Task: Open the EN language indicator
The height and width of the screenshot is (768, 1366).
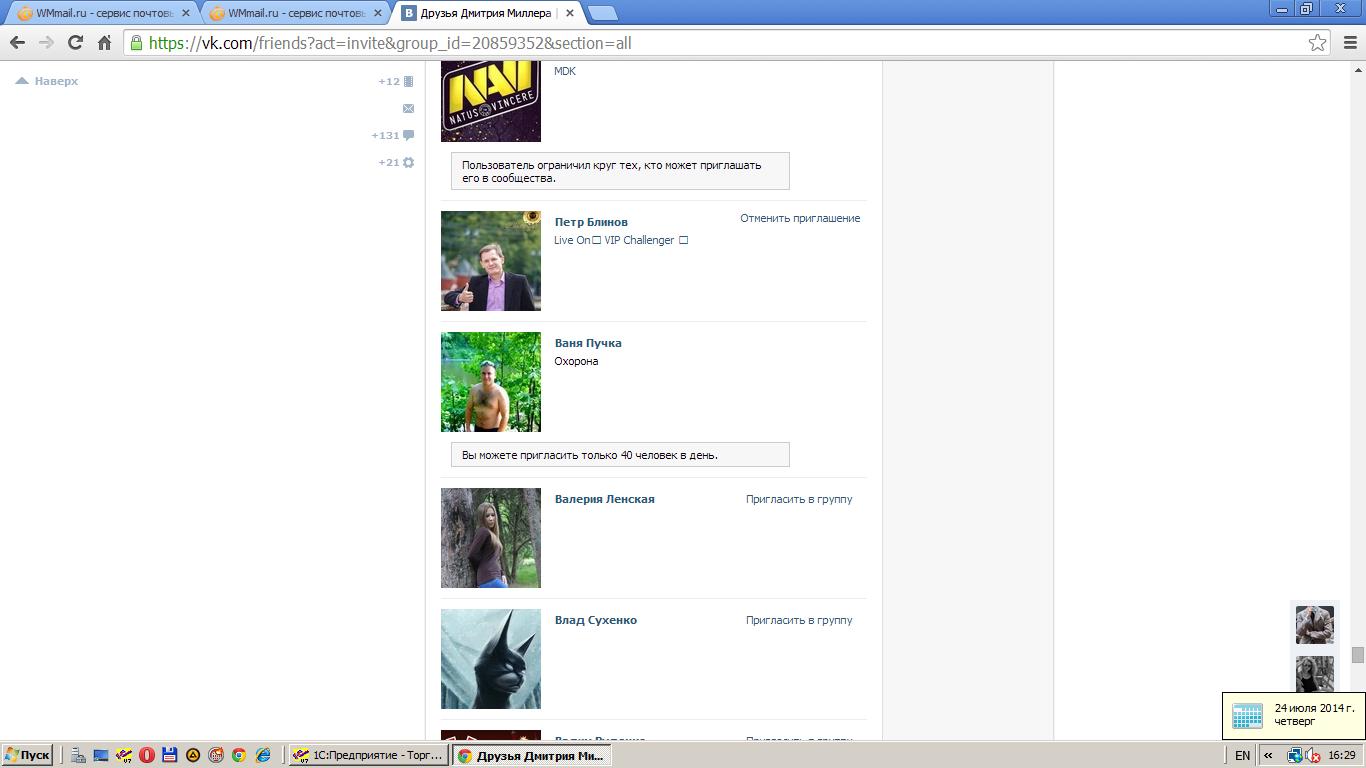Action: click(1242, 756)
